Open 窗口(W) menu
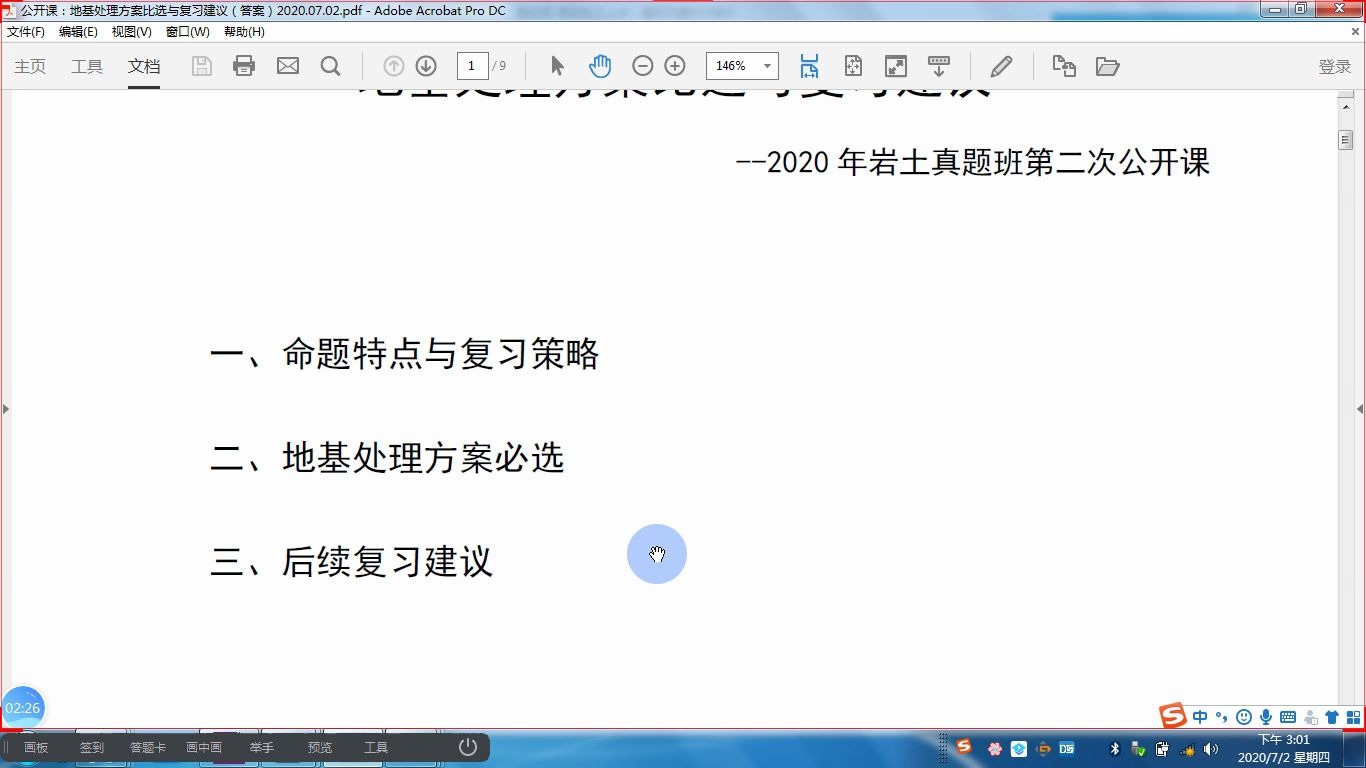1366x768 pixels. click(x=188, y=32)
